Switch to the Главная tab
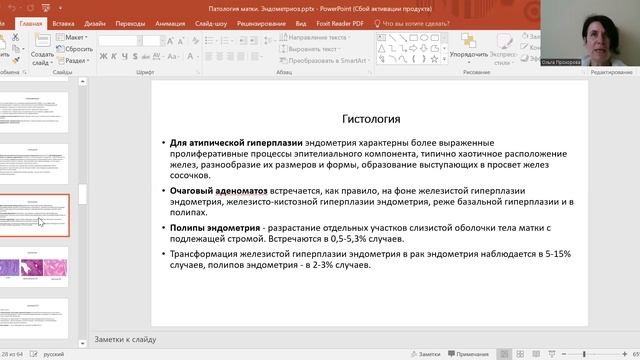The width and height of the screenshot is (640, 360). pyautogui.click(x=31, y=24)
